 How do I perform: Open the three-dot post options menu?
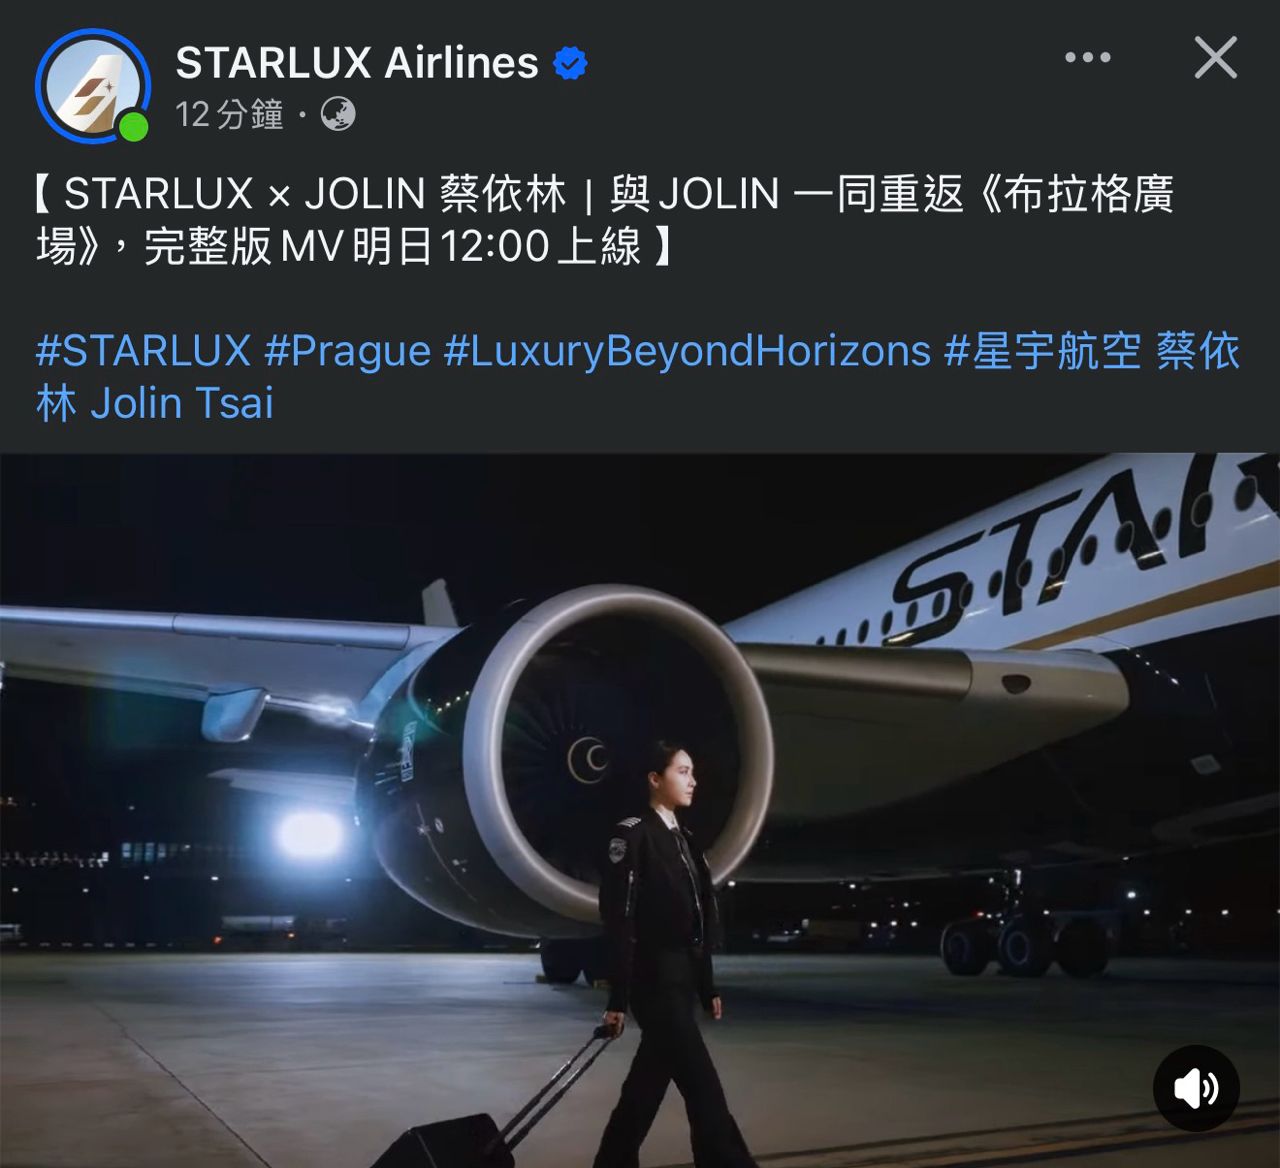point(1088,58)
